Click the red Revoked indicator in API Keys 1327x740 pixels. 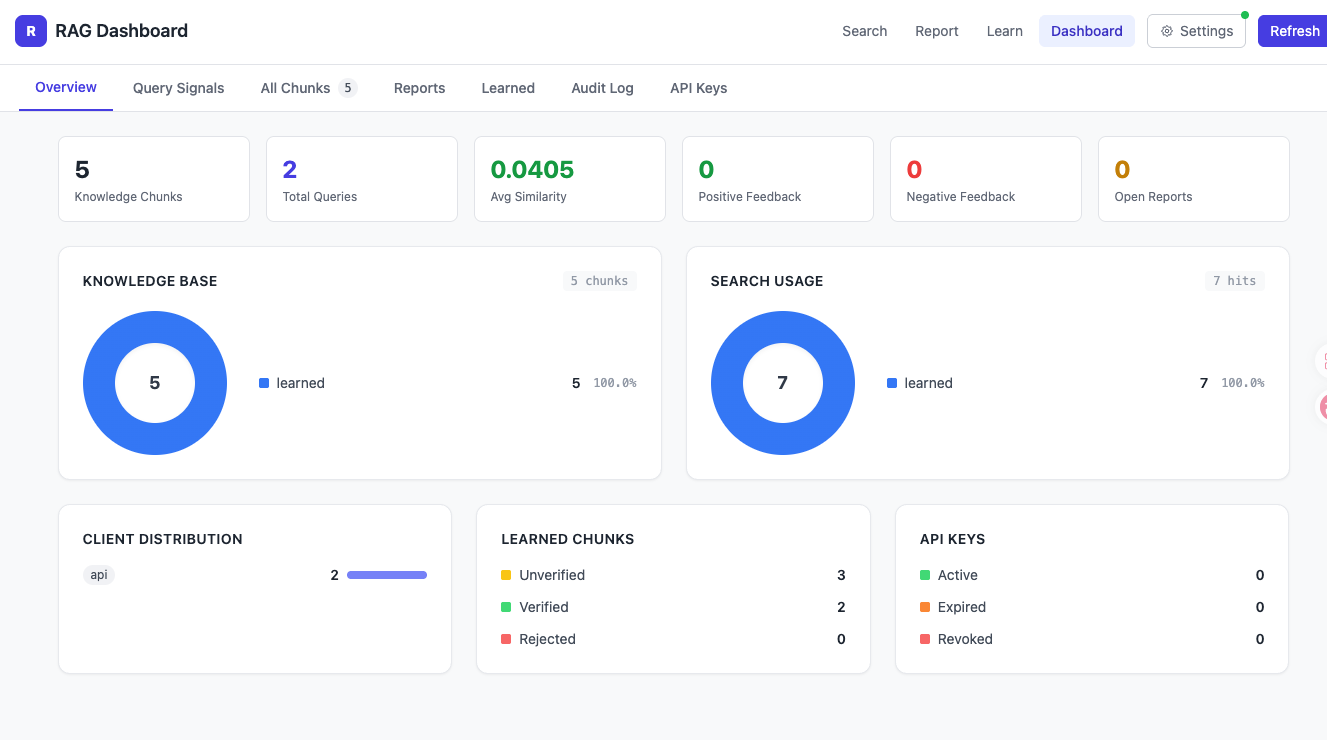(x=925, y=639)
